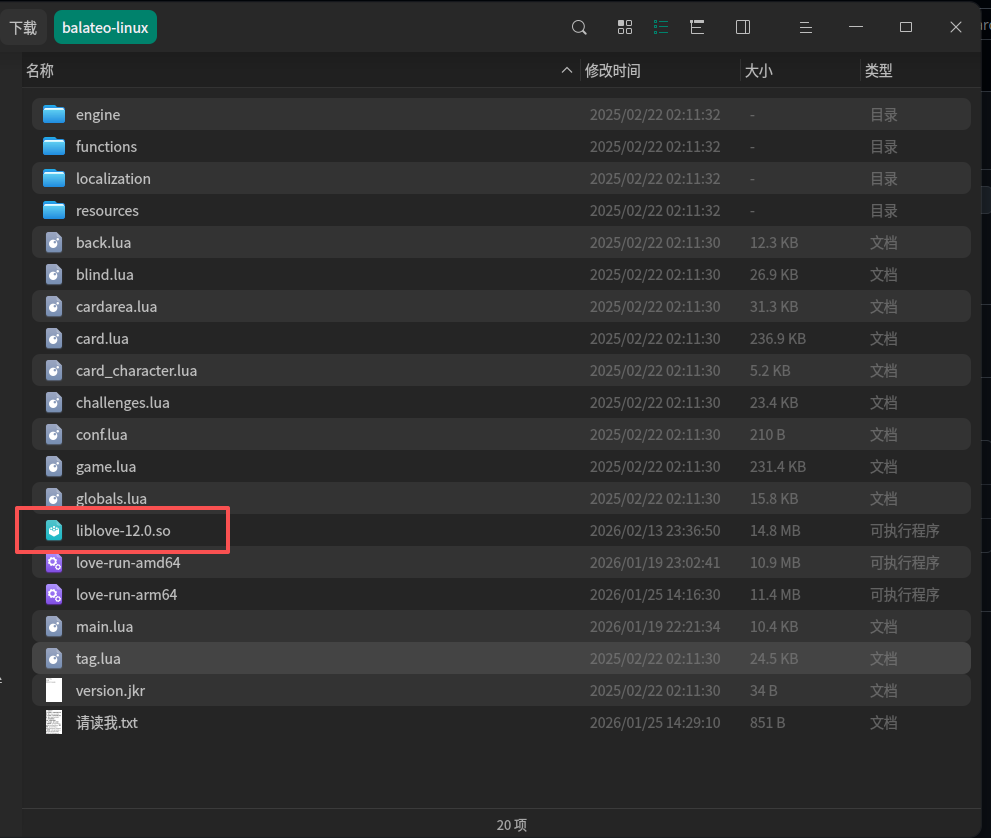Click the love-run-arm64 executable icon

[54, 595]
